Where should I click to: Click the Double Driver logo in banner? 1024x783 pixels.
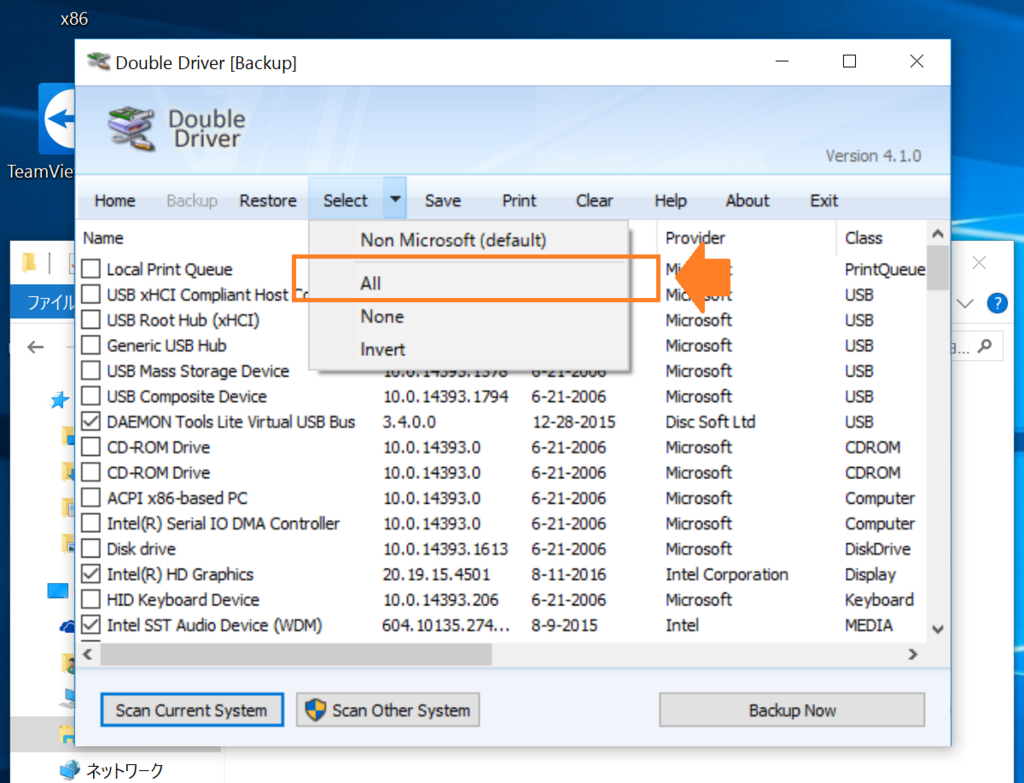point(132,129)
